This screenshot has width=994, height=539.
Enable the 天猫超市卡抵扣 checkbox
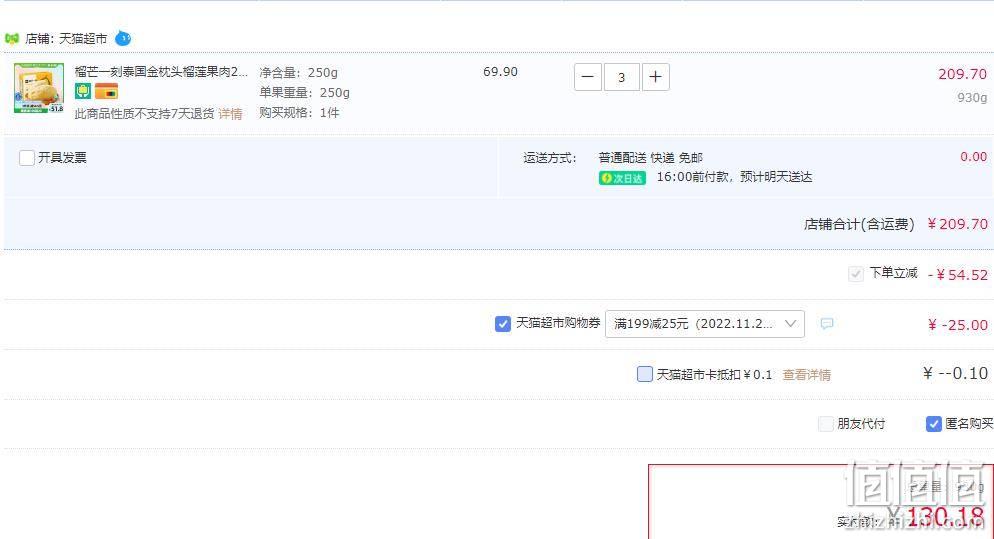645,374
